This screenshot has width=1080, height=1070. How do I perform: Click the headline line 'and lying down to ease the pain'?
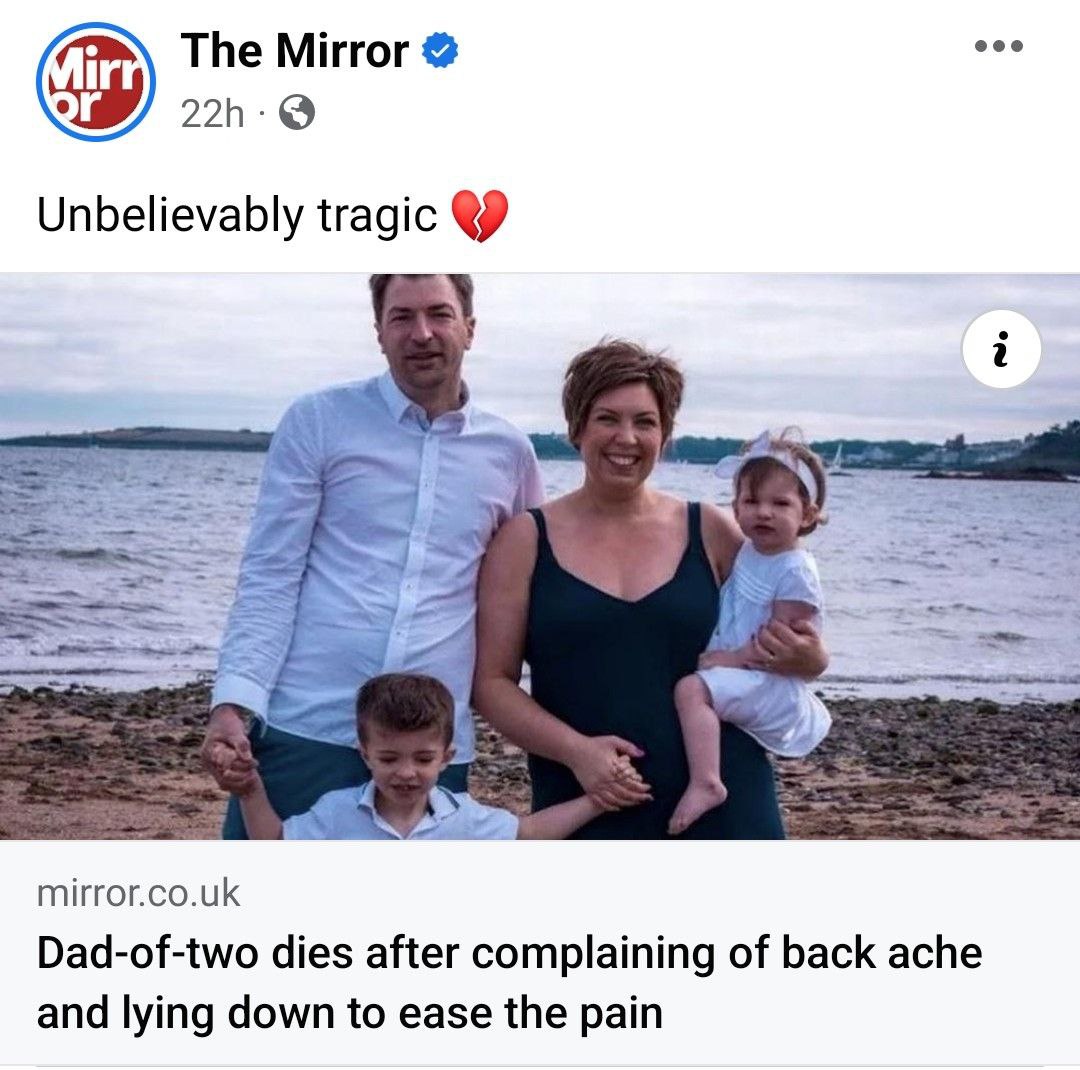(x=350, y=1014)
